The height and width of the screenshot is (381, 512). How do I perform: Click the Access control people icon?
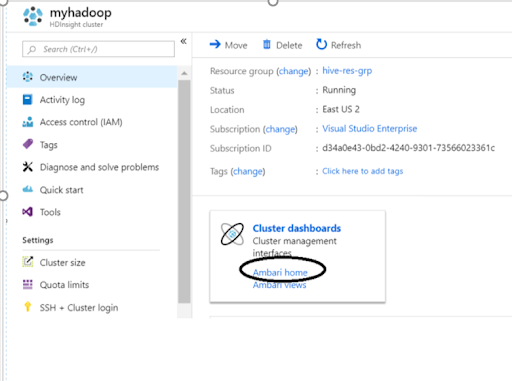tap(28, 122)
